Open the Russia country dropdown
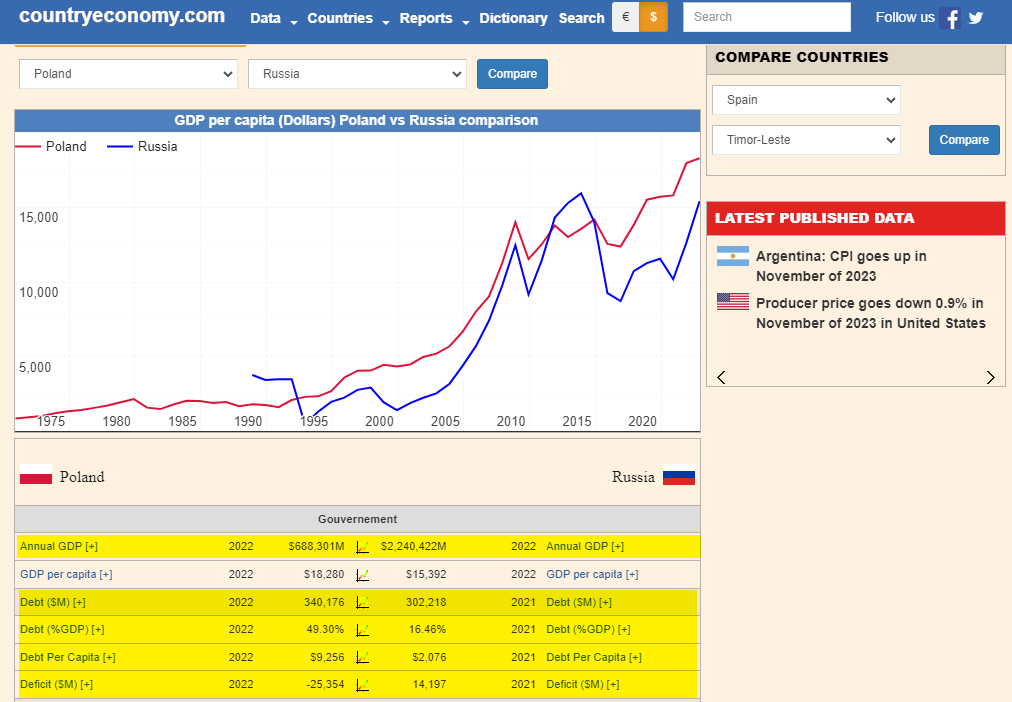1012x702 pixels. pyautogui.click(x=357, y=74)
